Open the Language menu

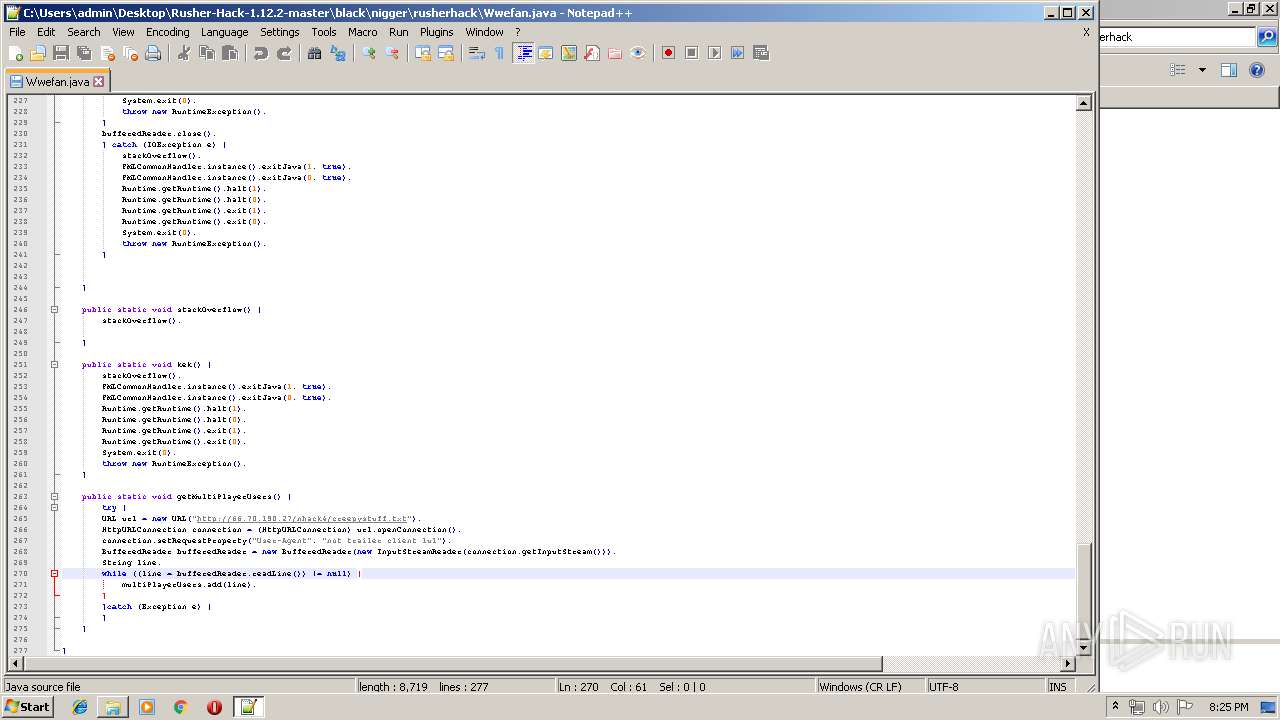(x=224, y=32)
